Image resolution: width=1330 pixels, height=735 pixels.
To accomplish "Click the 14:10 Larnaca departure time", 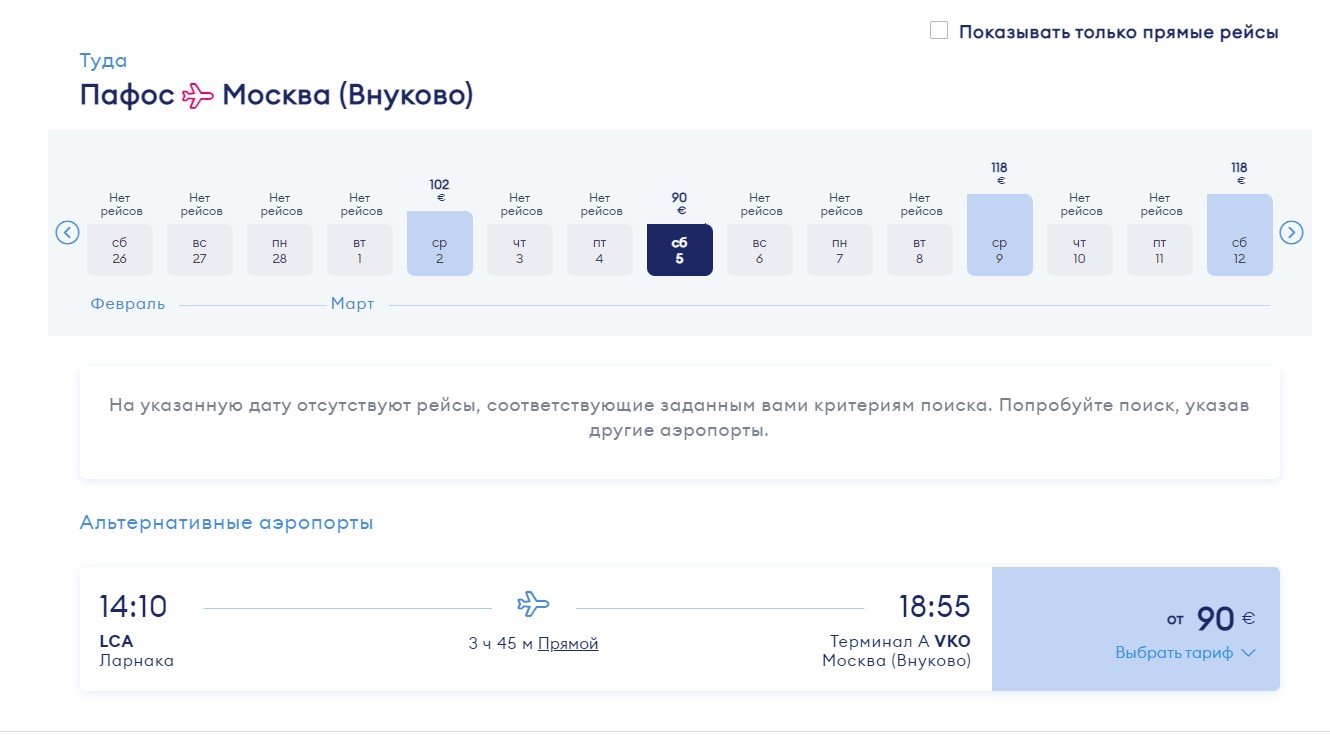I will pyautogui.click(x=133, y=607).
